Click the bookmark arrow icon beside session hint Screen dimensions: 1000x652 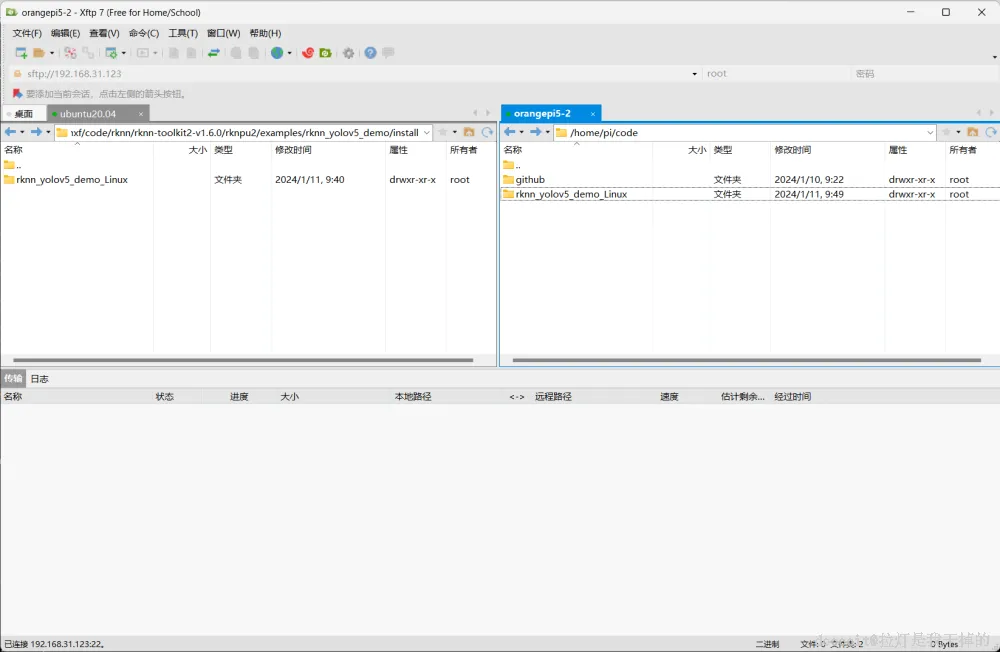tap(17, 94)
